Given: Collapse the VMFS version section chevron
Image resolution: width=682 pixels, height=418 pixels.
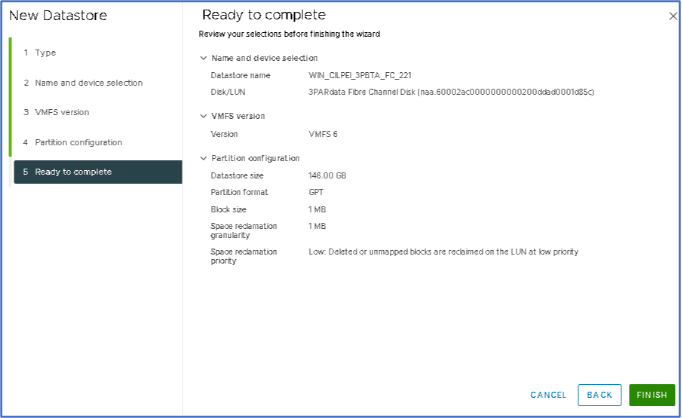Looking at the screenshot, I should pyautogui.click(x=204, y=116).
